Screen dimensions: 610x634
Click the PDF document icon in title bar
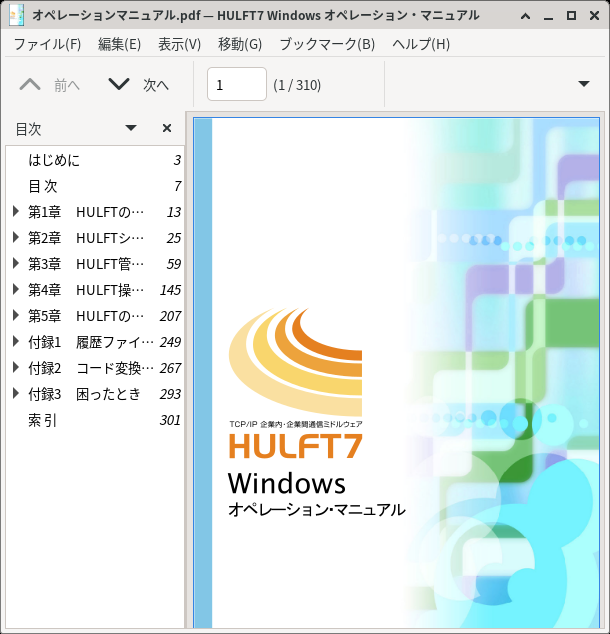click(17, 15)
